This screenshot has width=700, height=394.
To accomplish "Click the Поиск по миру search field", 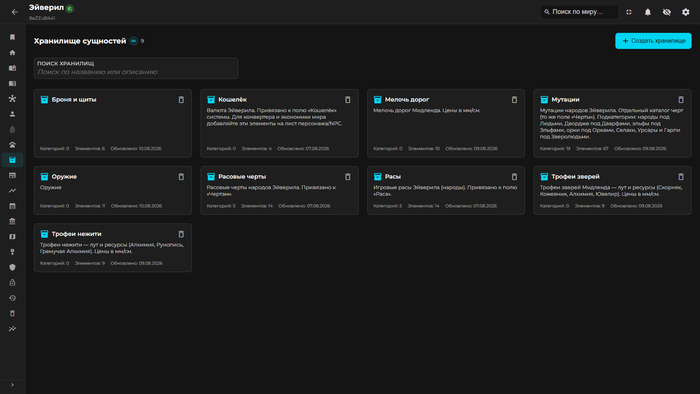I will 579,12.
